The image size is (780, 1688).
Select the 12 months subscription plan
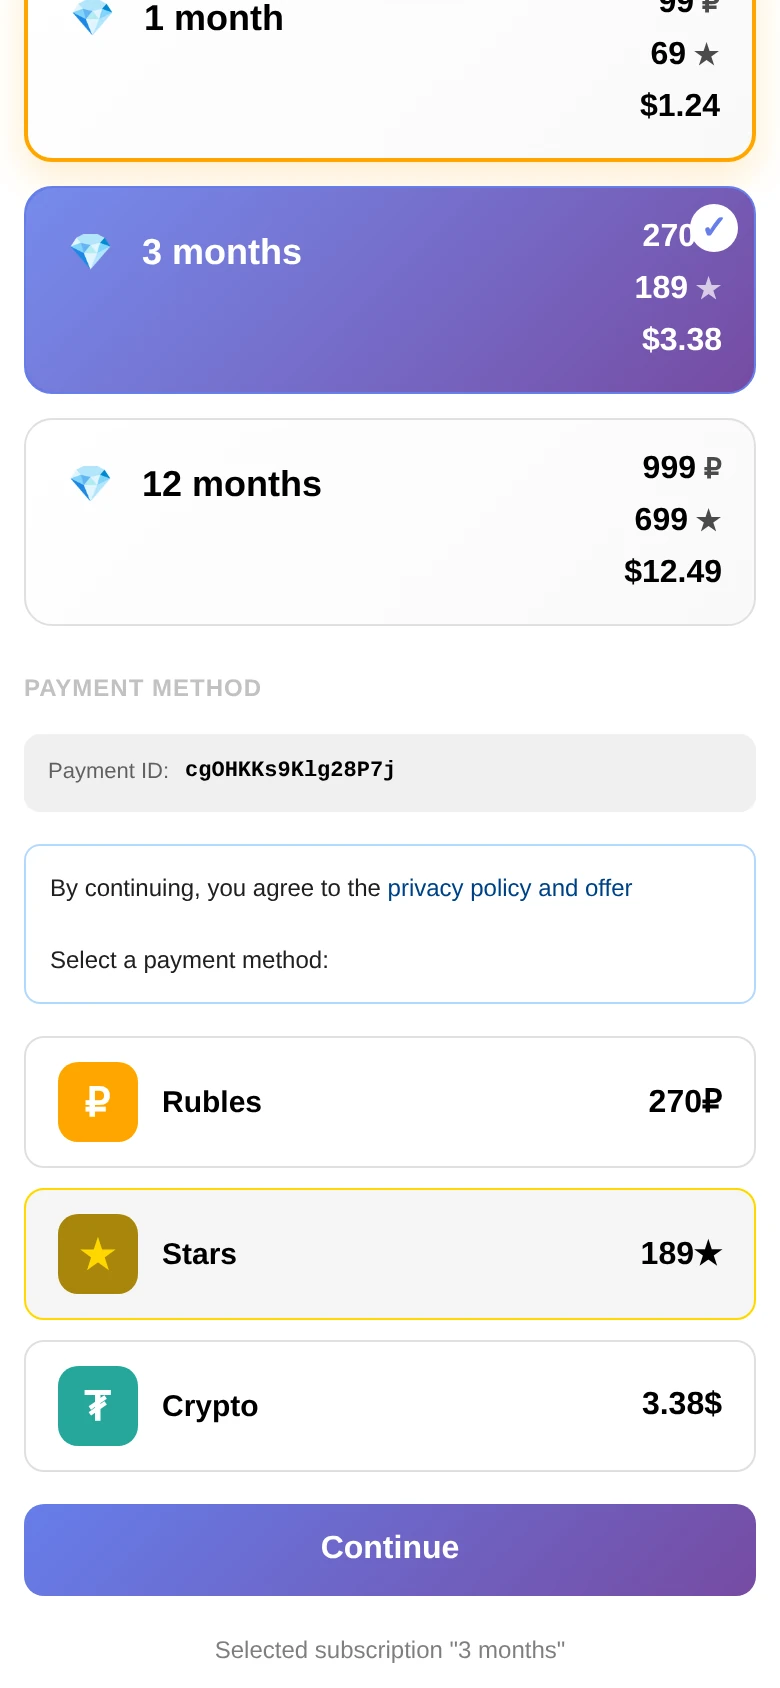[x=390, y=522]
